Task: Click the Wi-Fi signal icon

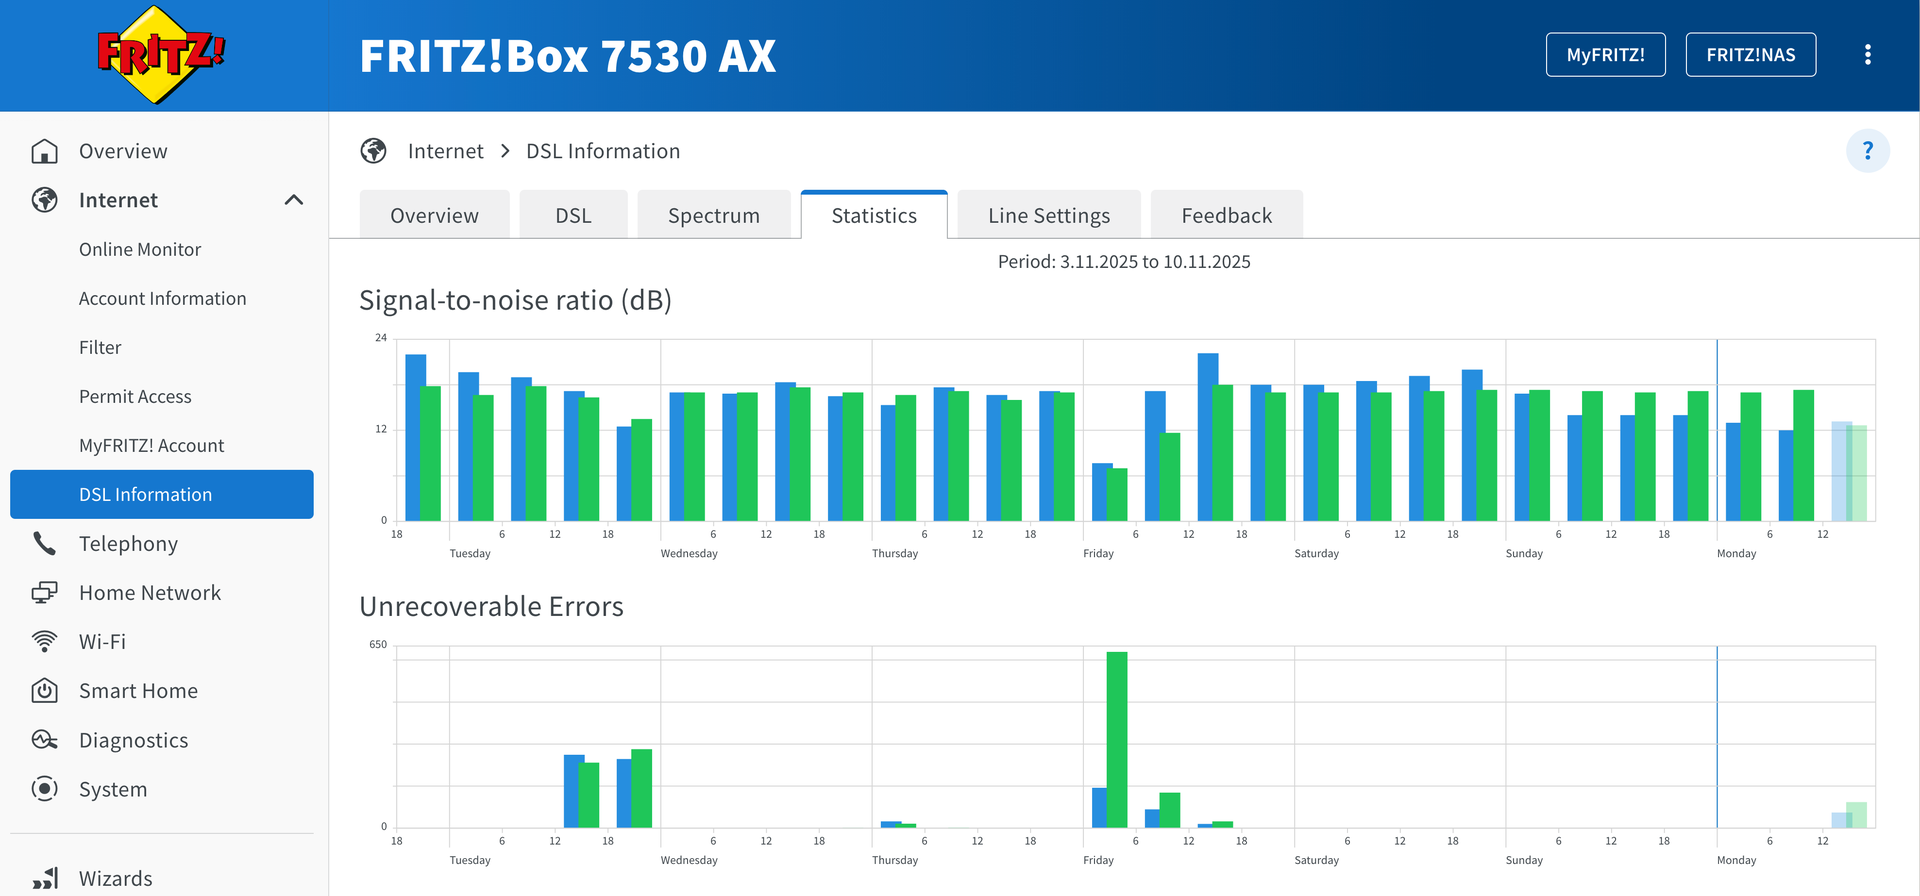Action: [44, 642]
